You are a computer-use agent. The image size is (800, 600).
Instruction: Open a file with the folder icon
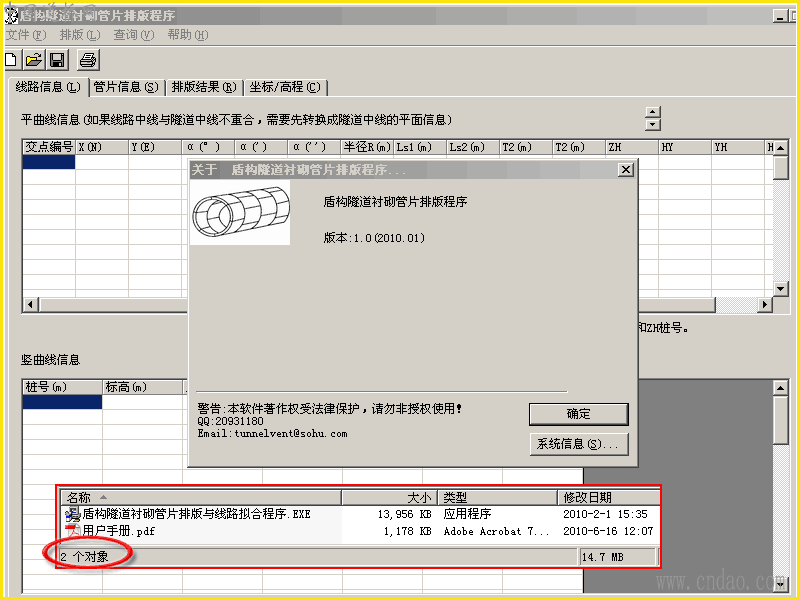pyautogui.click(x=34, y=60)
